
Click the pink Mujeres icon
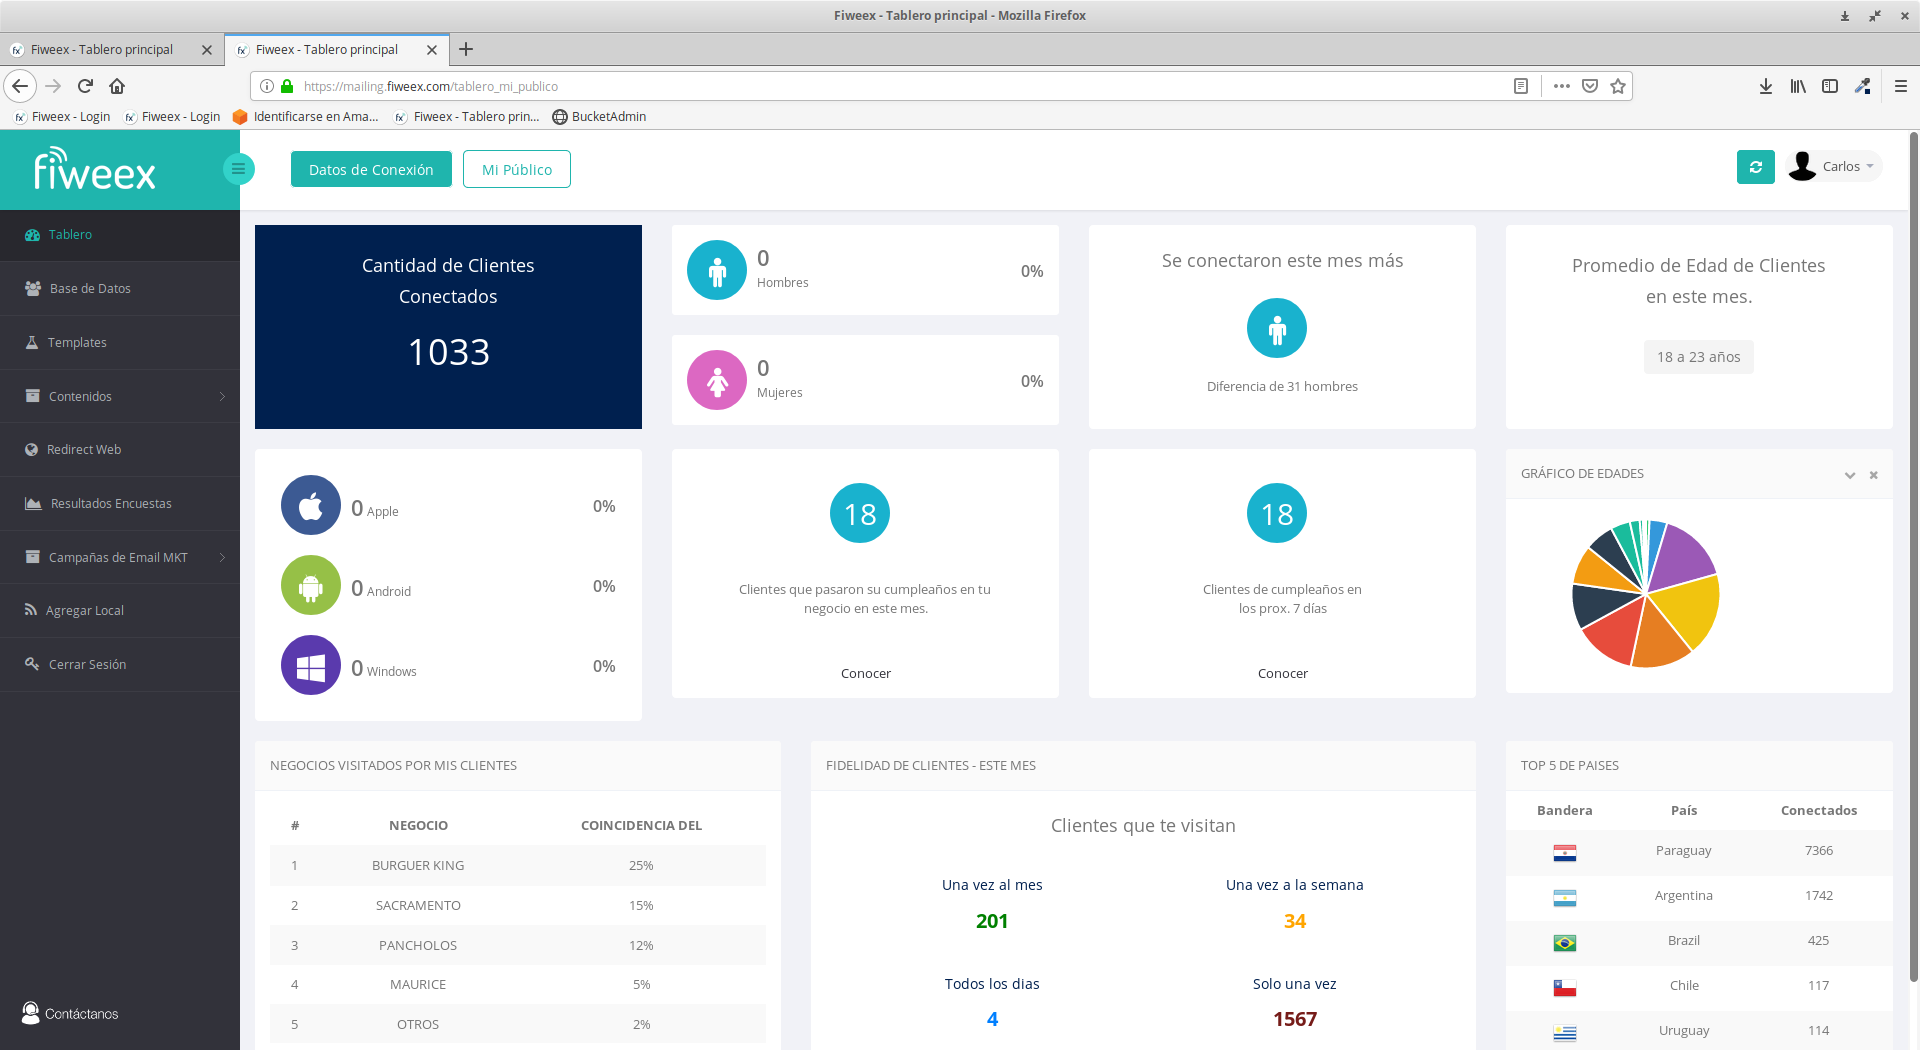pyautogui.click(x=717, y=381)
